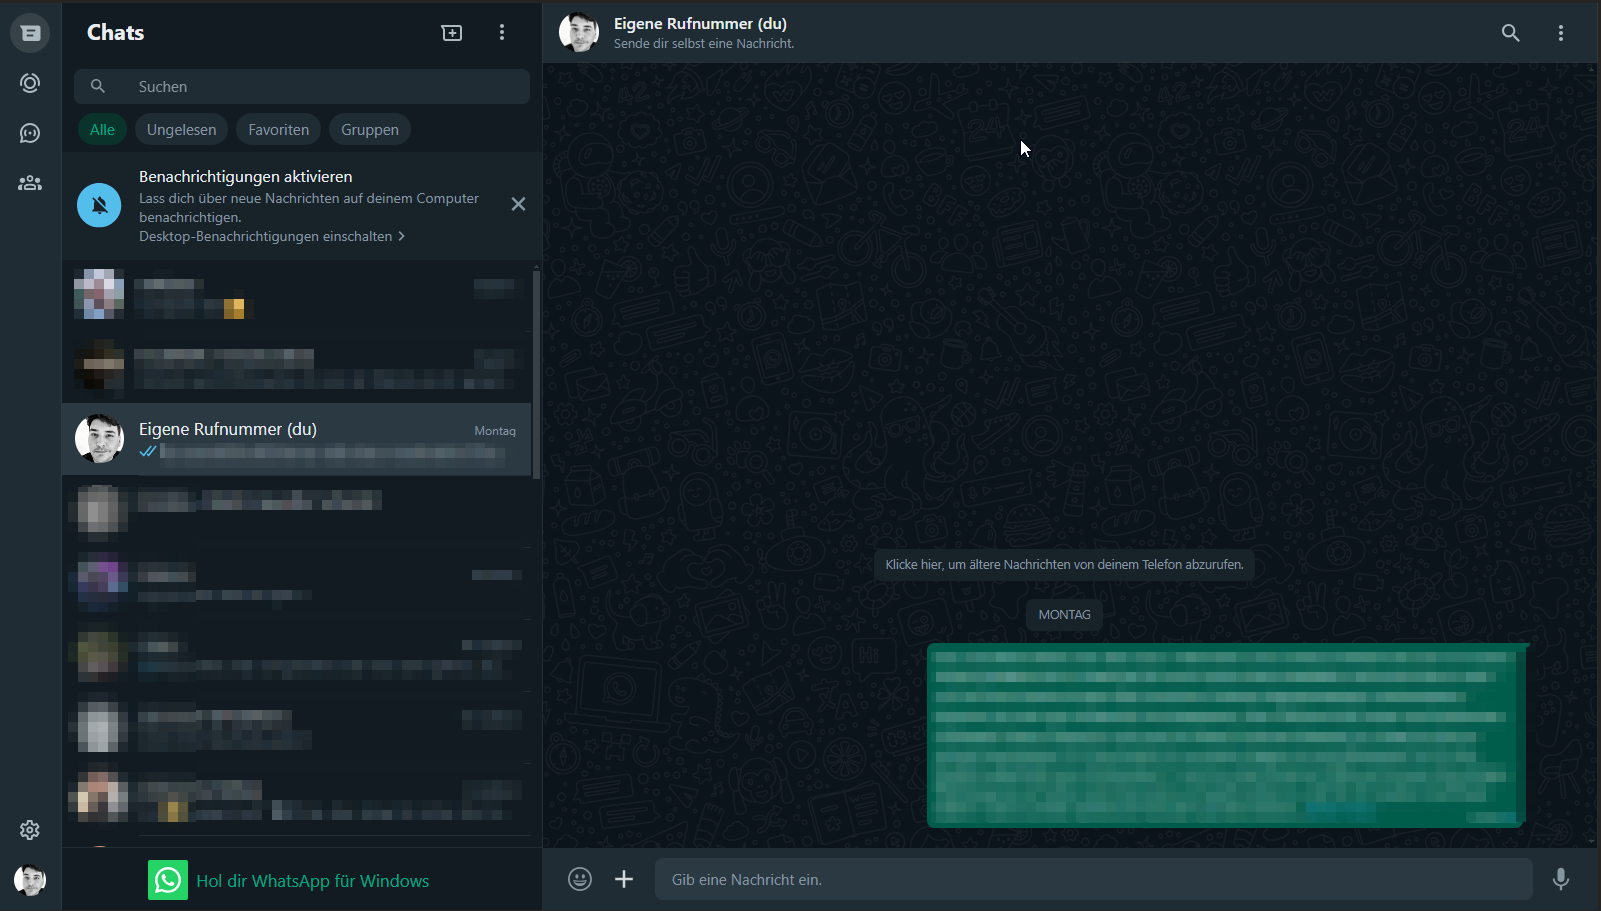Filter chats by Ungelesen
1601x911 pixels.
coord(181,130)
